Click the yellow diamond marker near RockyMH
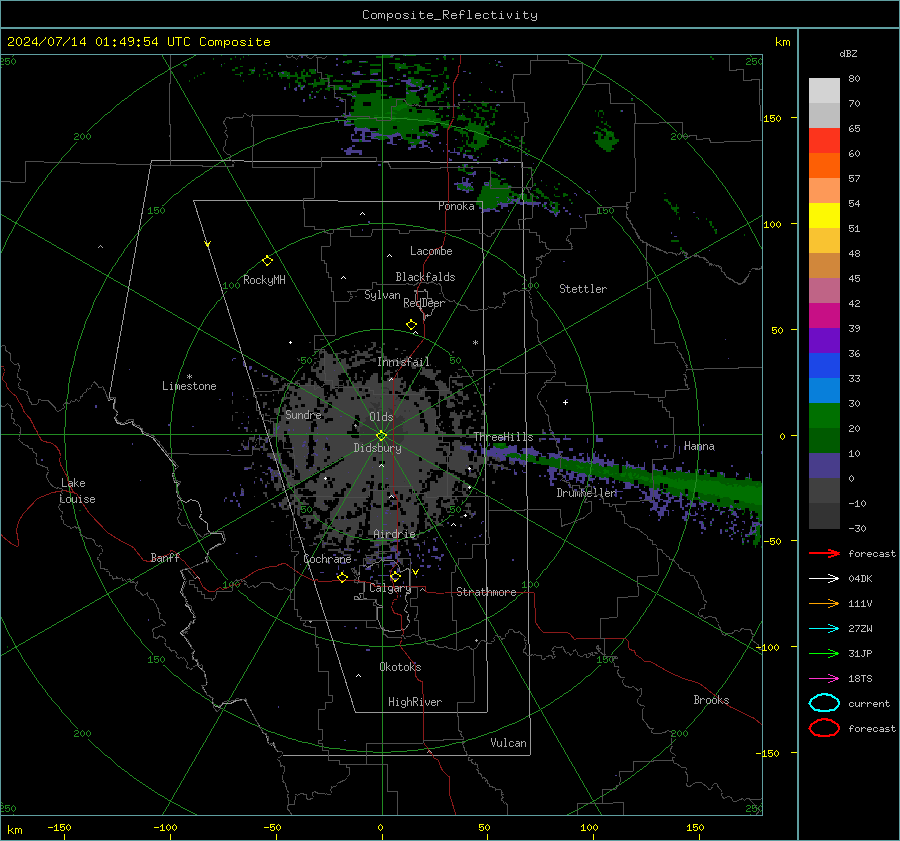 point(267,261)
